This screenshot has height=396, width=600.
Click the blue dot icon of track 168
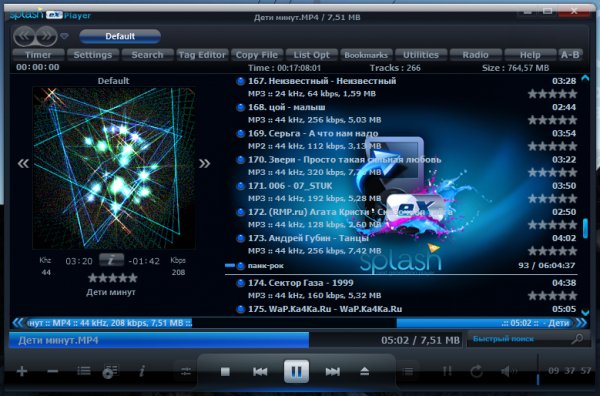pos(240,108)
